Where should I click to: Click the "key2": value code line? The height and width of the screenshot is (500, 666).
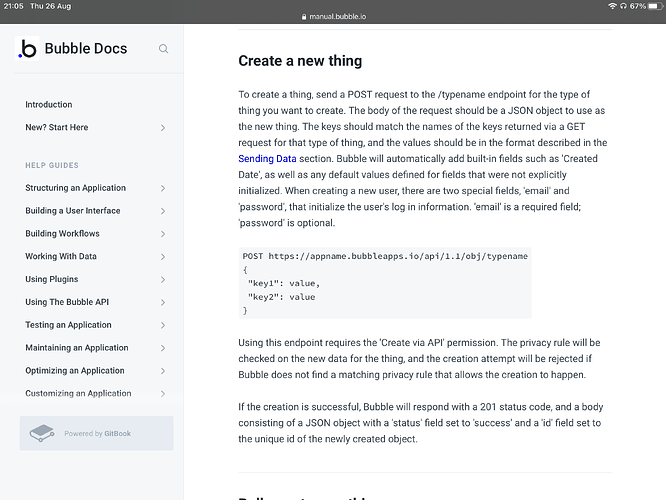point(282,297)
